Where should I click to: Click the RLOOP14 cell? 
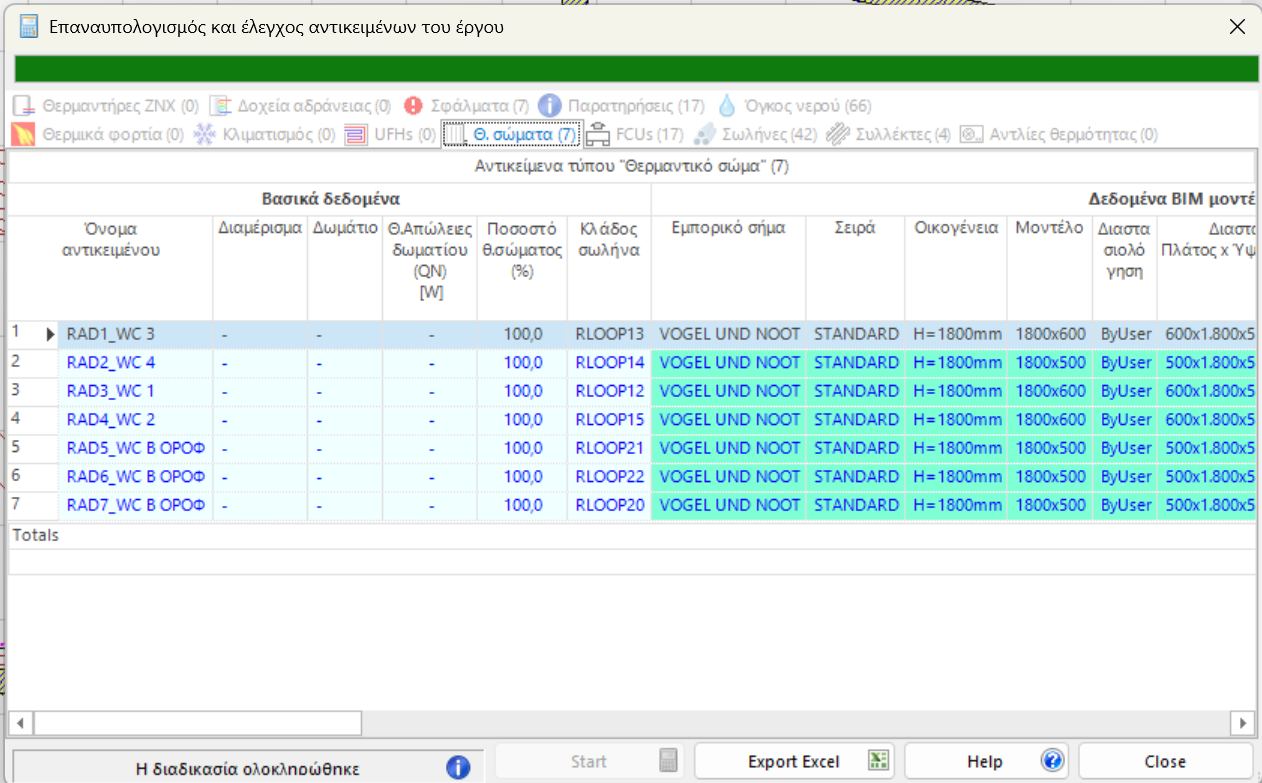point(609,362)
